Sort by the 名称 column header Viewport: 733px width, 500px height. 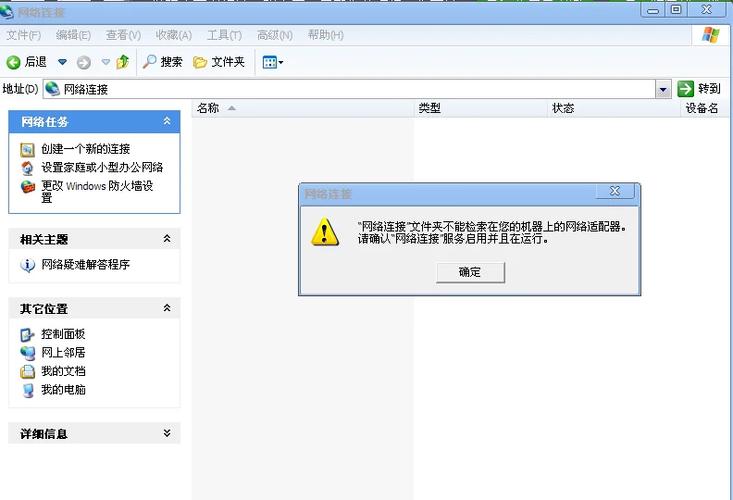coord(302,108)
